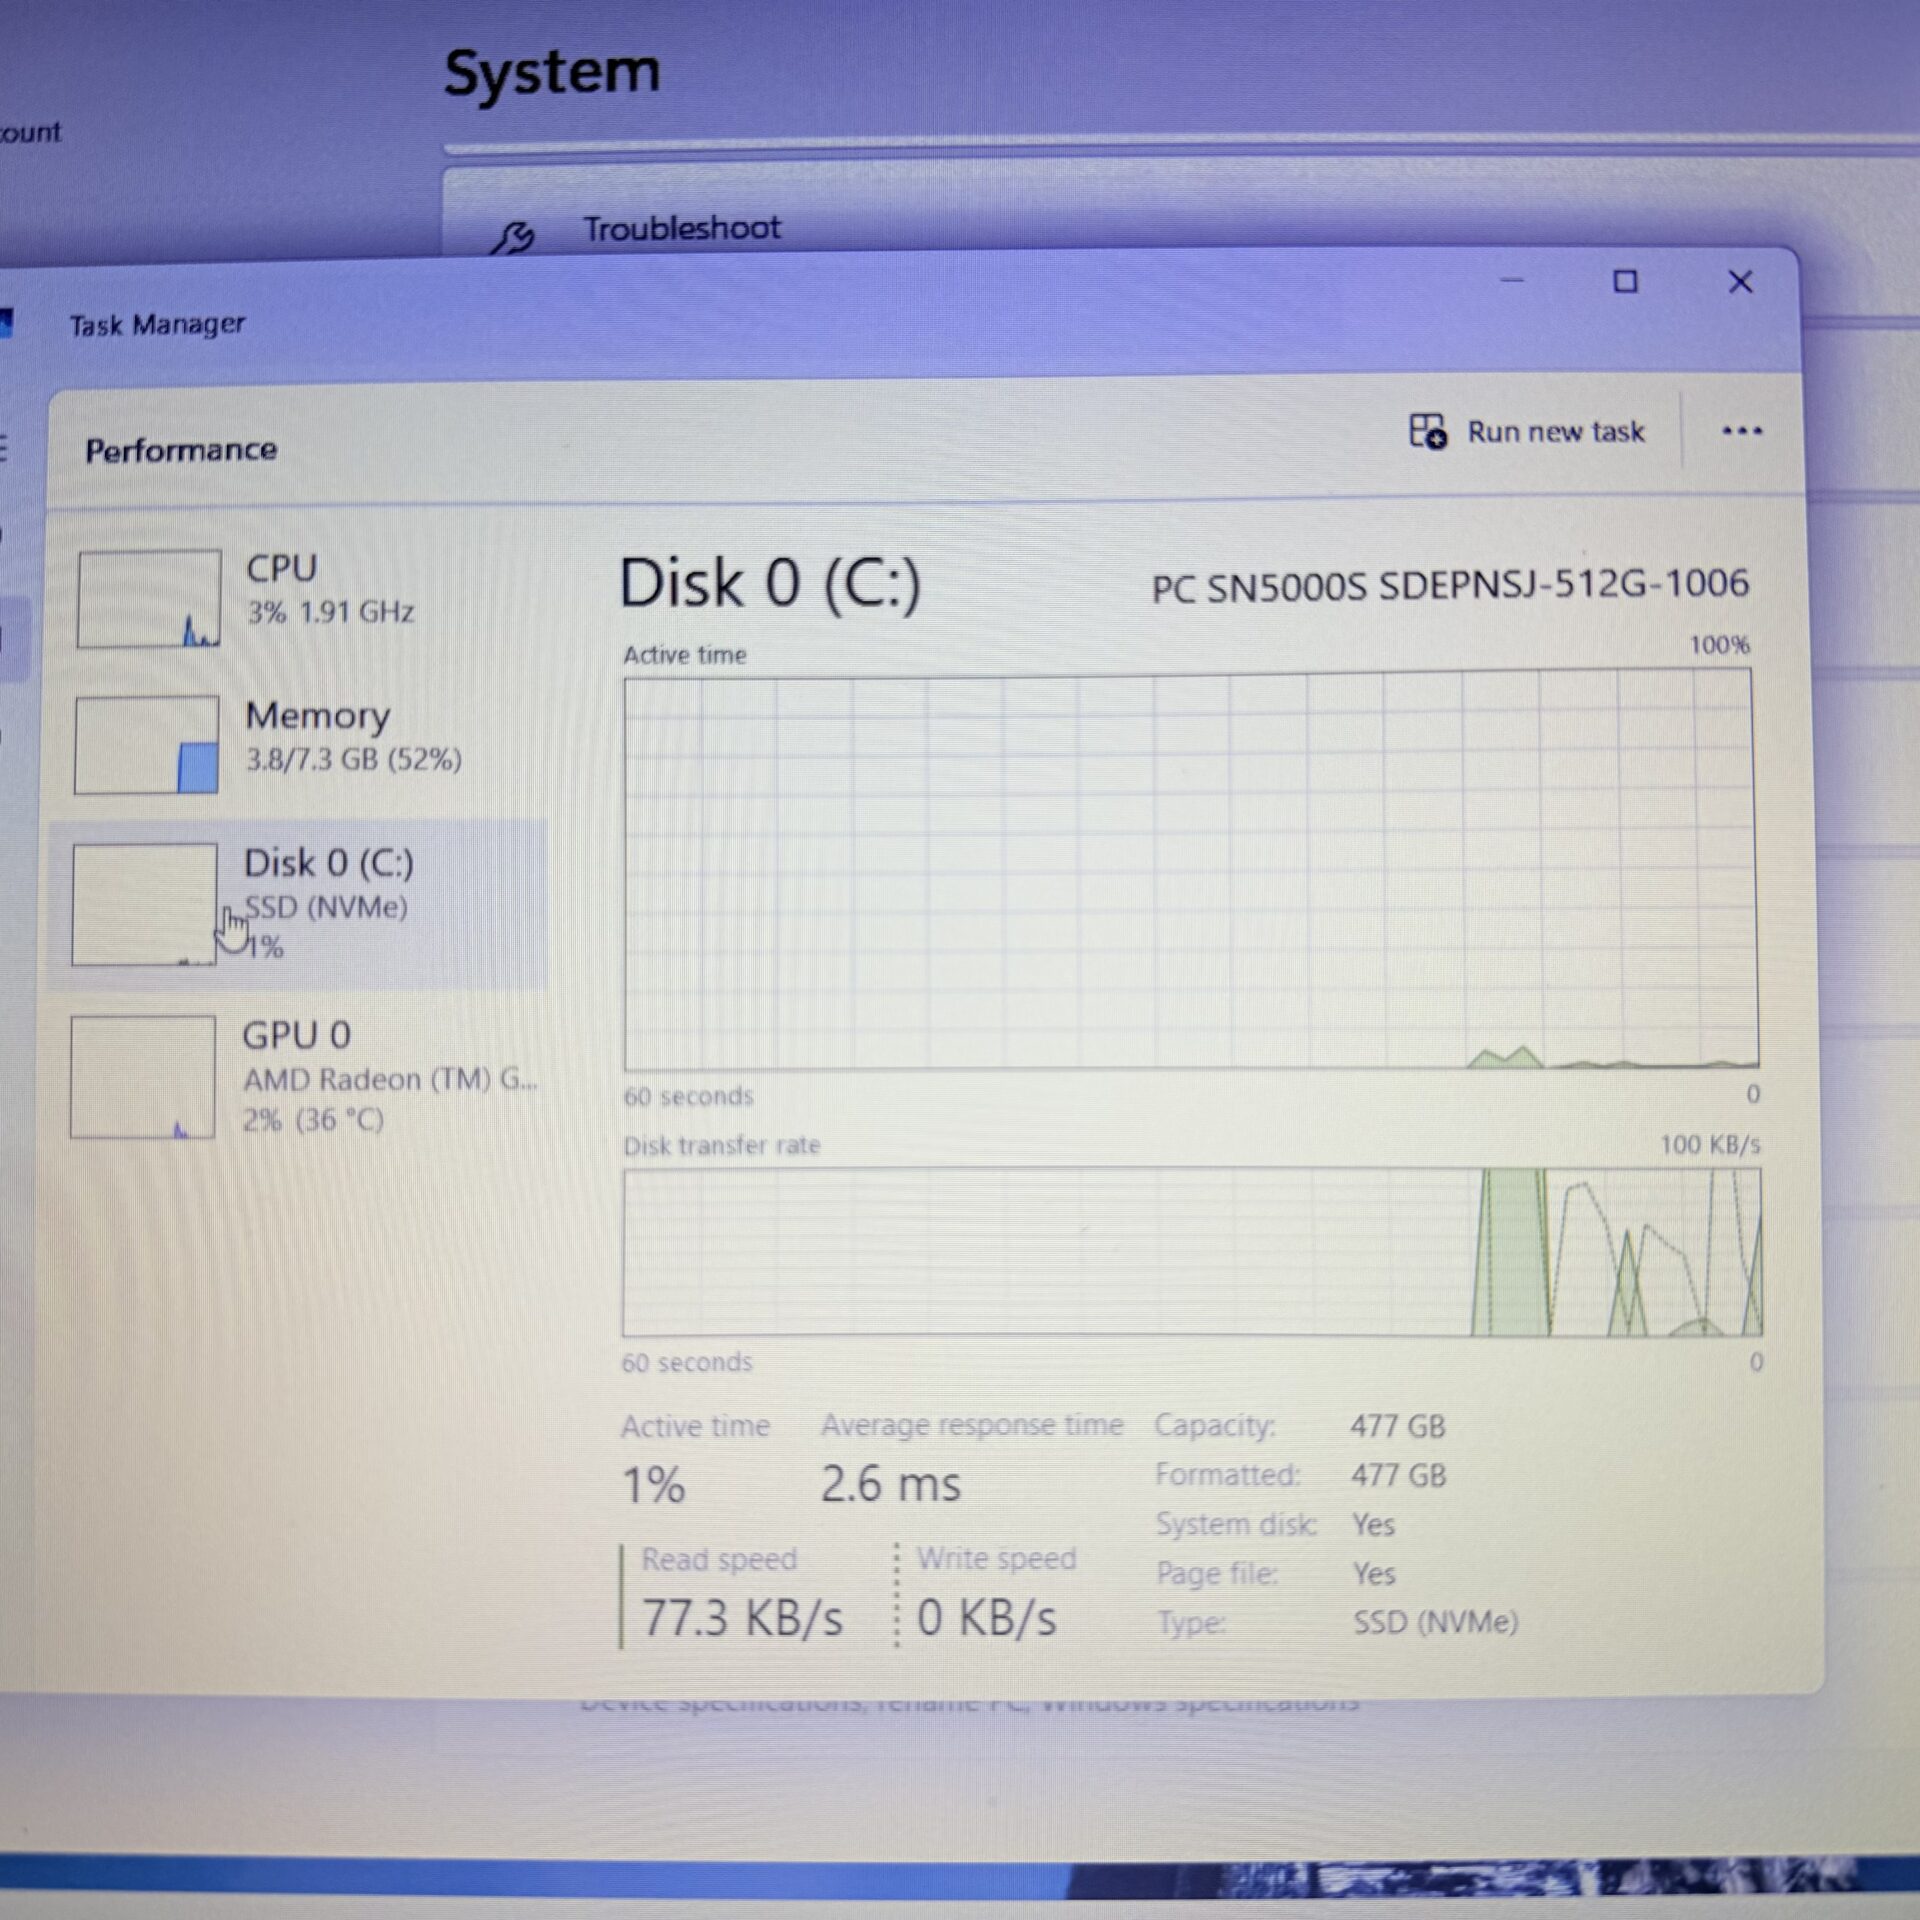Click the Disk transfer rate graph

click(1190, 1252)
